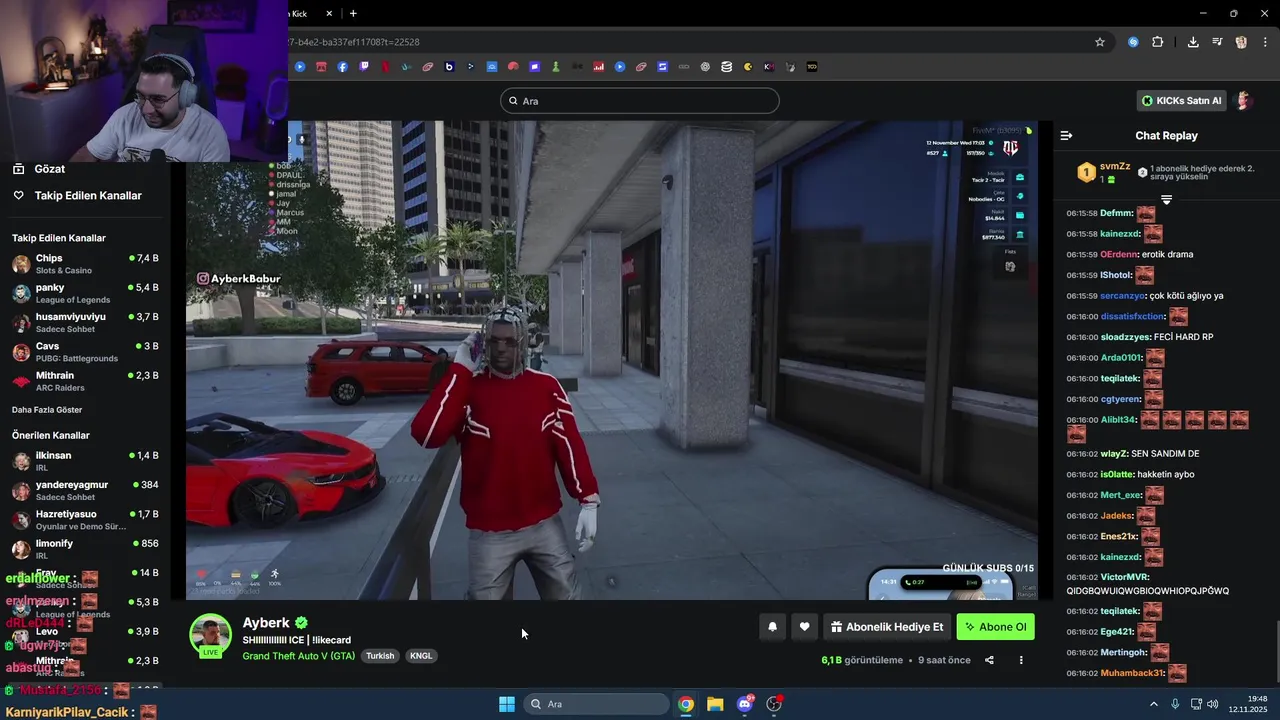The image size is (1280, 720).
Task: Click the Ara search field on Kick
Action: click(639, 101)
